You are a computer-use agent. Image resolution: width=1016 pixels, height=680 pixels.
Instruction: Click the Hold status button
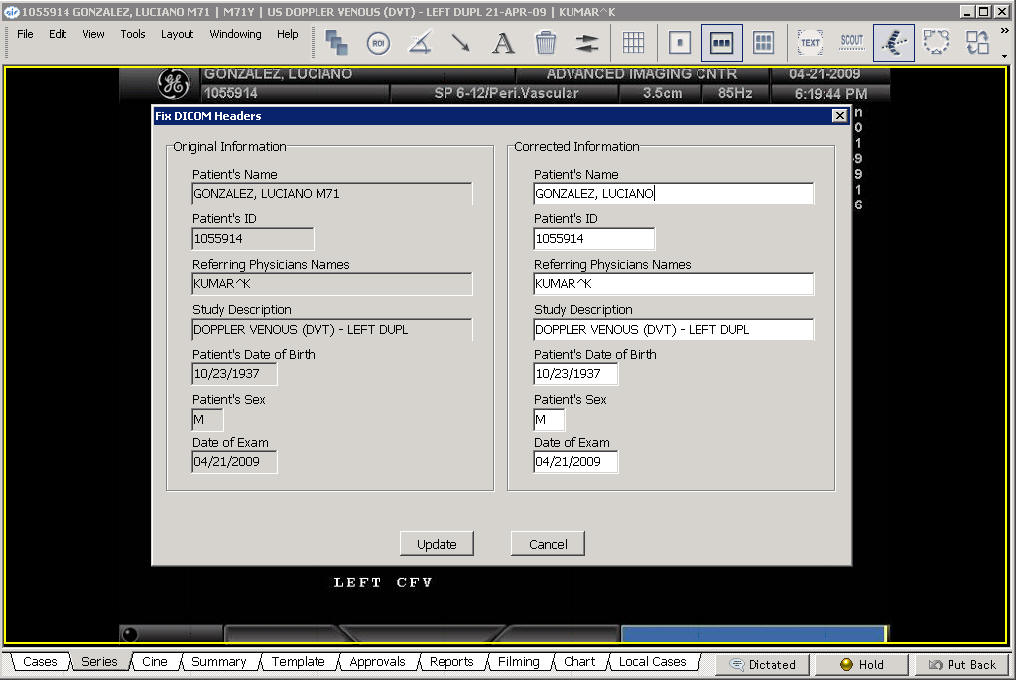[861, 664]
